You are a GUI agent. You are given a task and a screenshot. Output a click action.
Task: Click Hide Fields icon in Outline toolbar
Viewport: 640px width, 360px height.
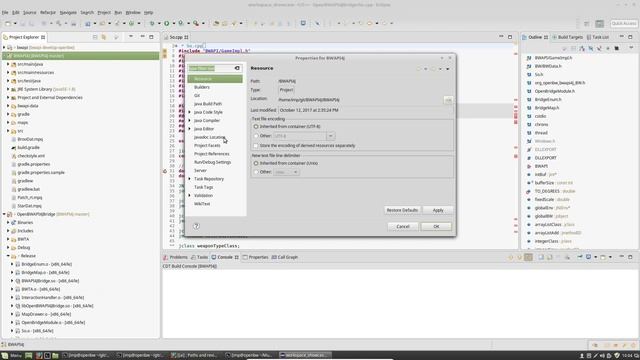pyautogui.click(x=591, y=49)
